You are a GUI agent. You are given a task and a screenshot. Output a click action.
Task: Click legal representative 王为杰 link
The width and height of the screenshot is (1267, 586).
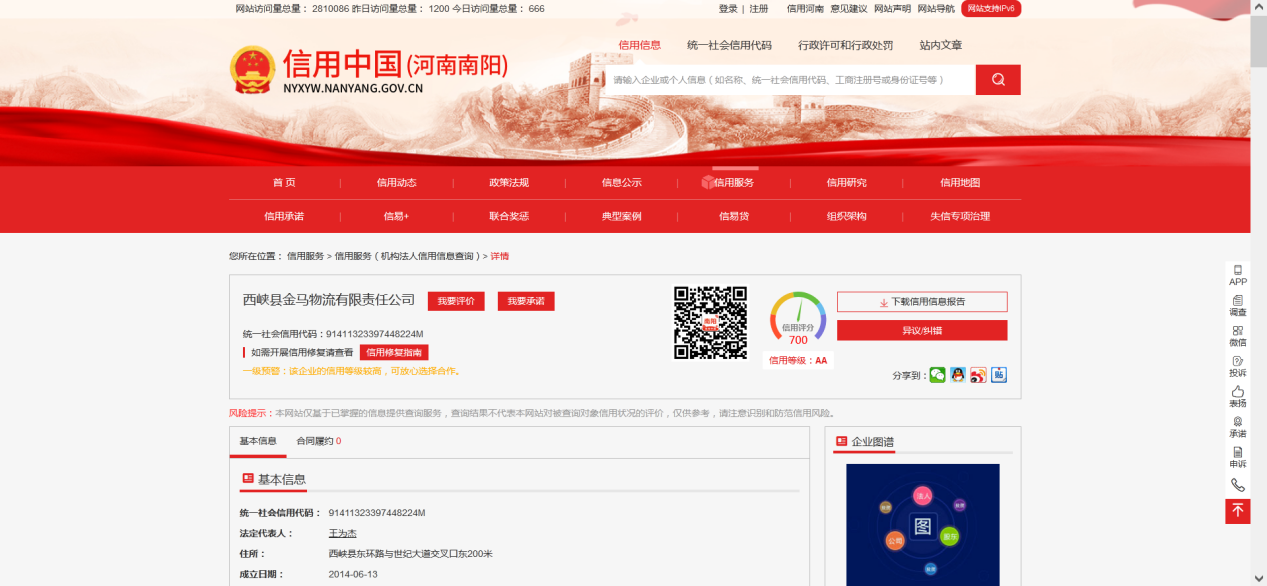tap(342, 533)
